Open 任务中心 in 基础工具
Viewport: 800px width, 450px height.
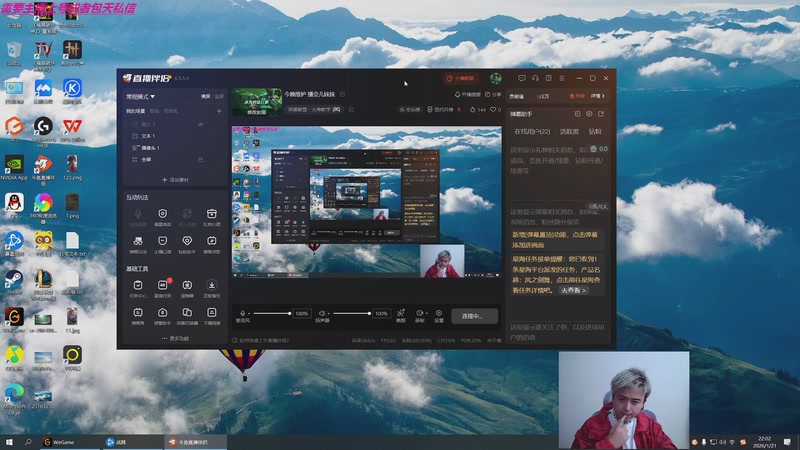(x=138, y=288)
